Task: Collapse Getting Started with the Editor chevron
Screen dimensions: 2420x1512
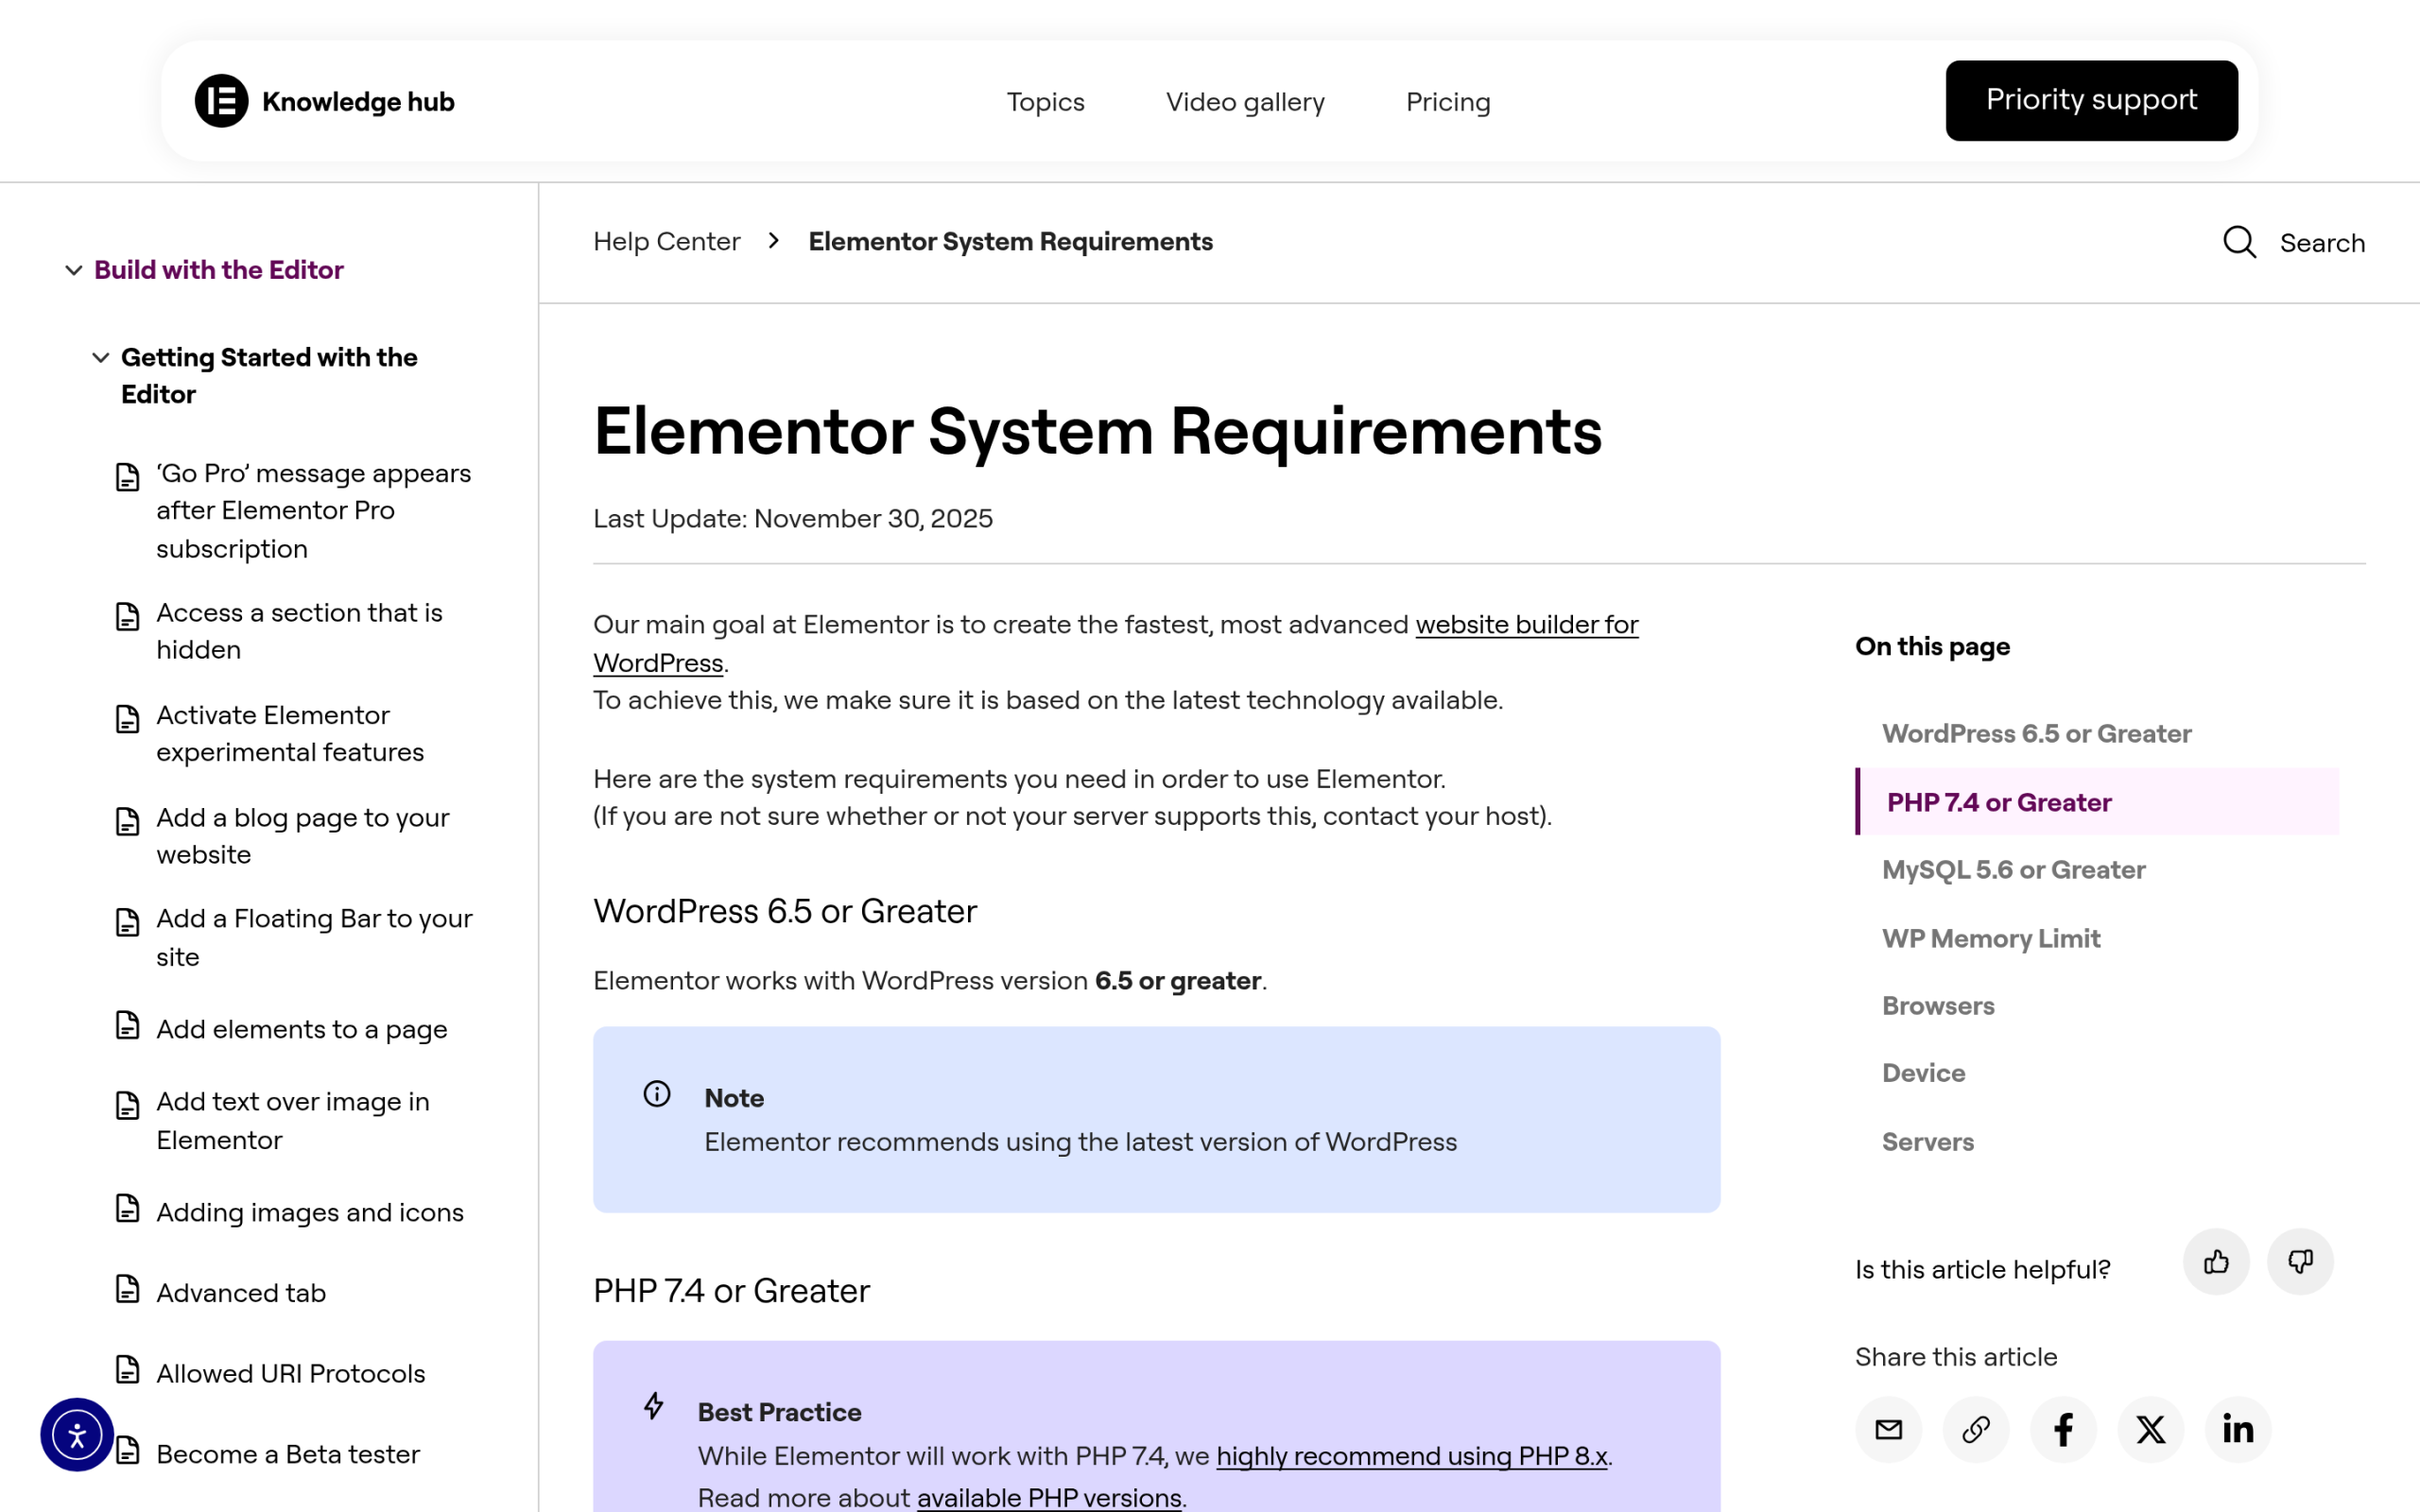Action: [101, 357]
